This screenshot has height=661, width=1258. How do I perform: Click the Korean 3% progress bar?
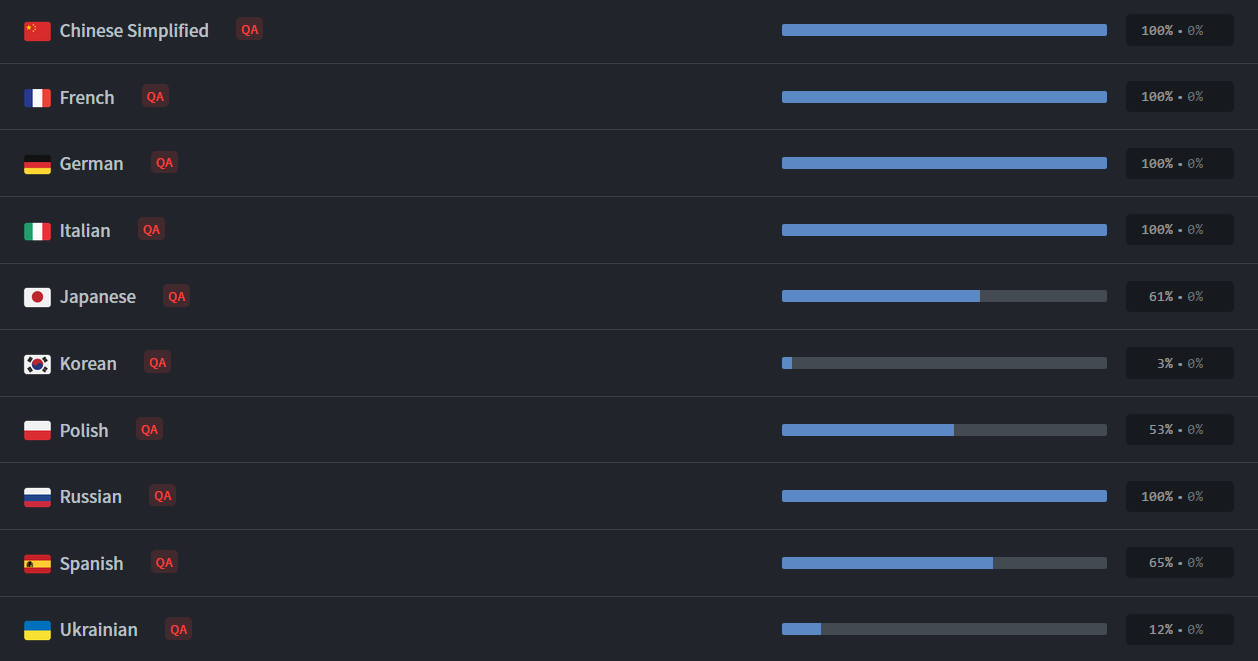coord(944,363)
